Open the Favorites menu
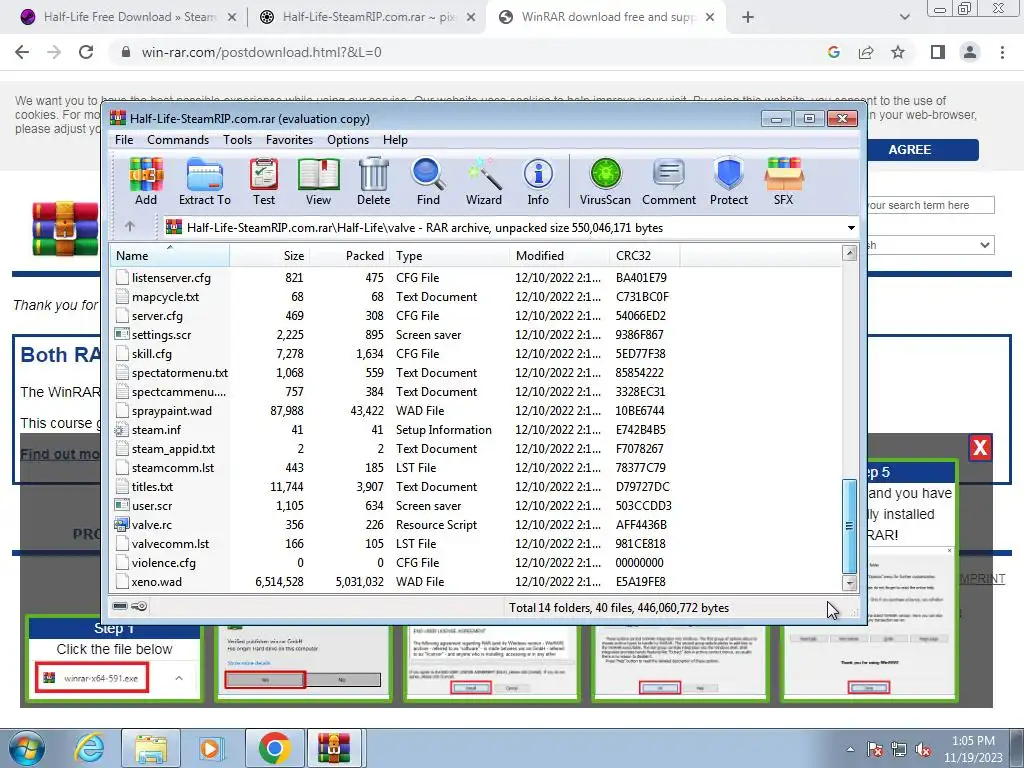 [289, 140]
